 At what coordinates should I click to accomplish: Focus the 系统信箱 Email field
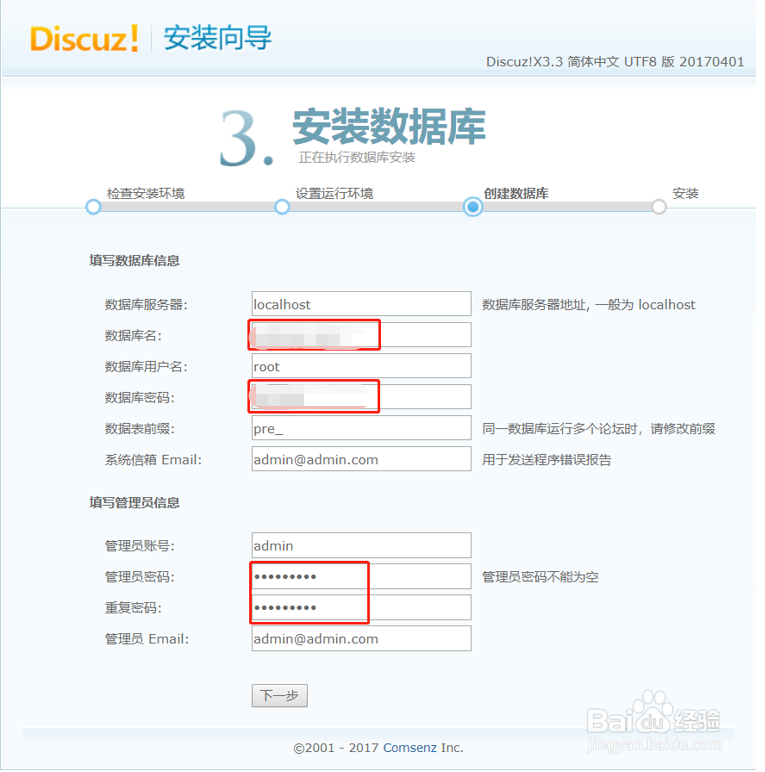(x=361, y=459)
